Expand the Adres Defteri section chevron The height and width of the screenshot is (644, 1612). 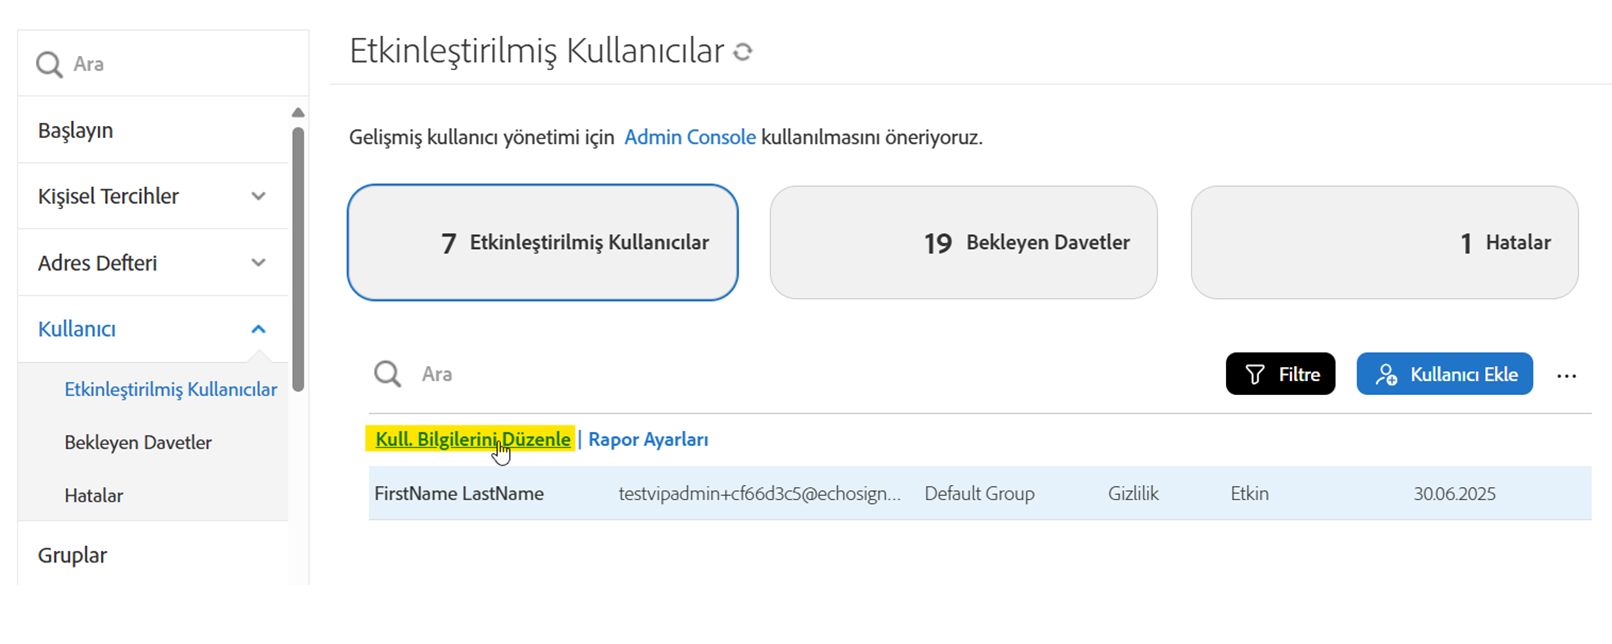point(258,263)
